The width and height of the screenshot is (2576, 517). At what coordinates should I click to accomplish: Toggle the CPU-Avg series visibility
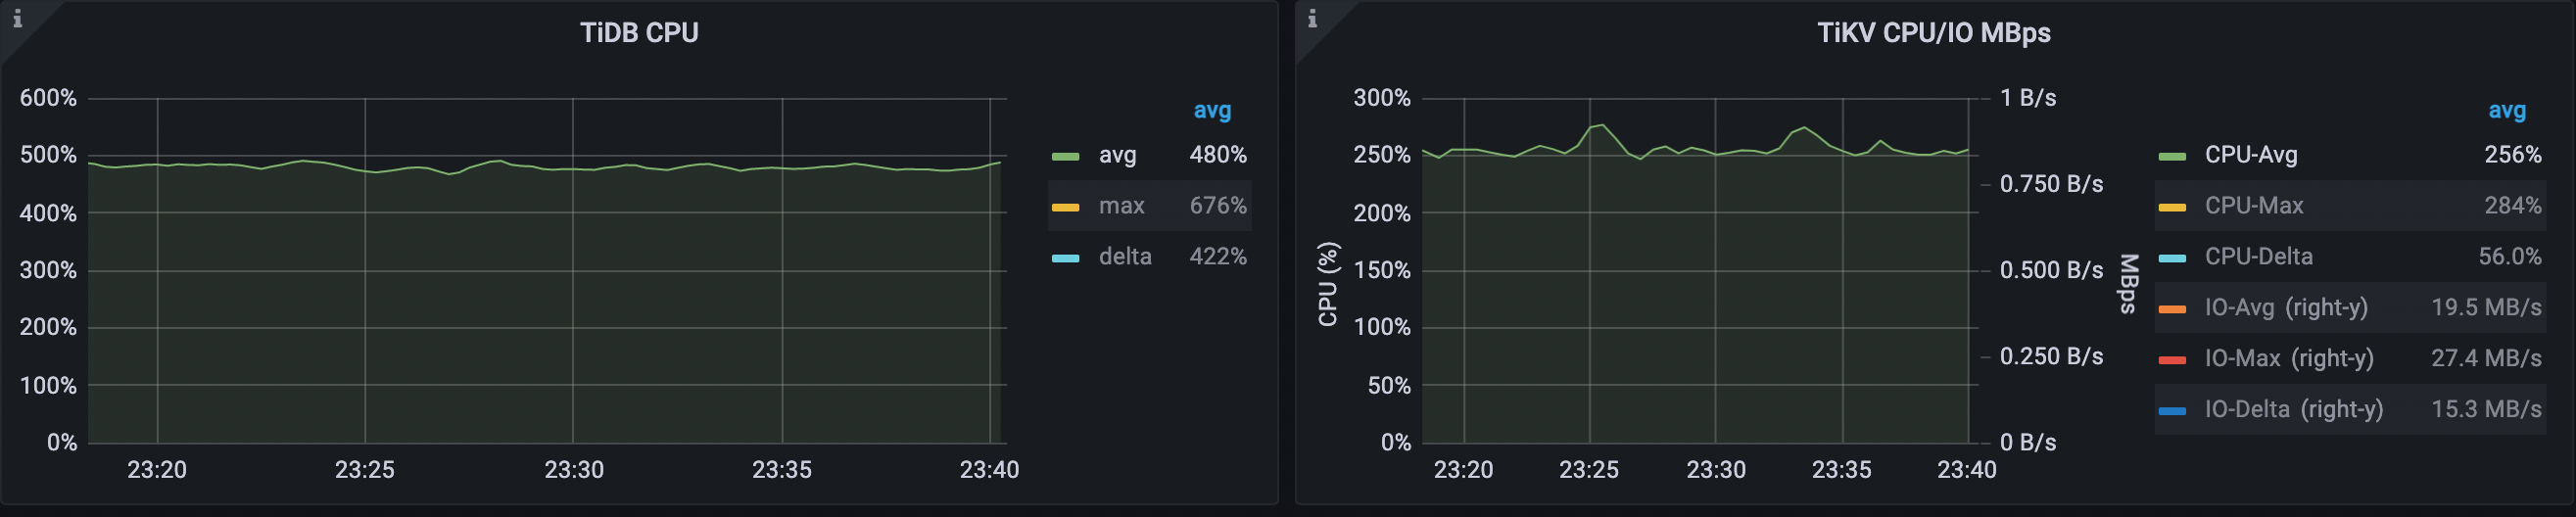coord(2250,155)
